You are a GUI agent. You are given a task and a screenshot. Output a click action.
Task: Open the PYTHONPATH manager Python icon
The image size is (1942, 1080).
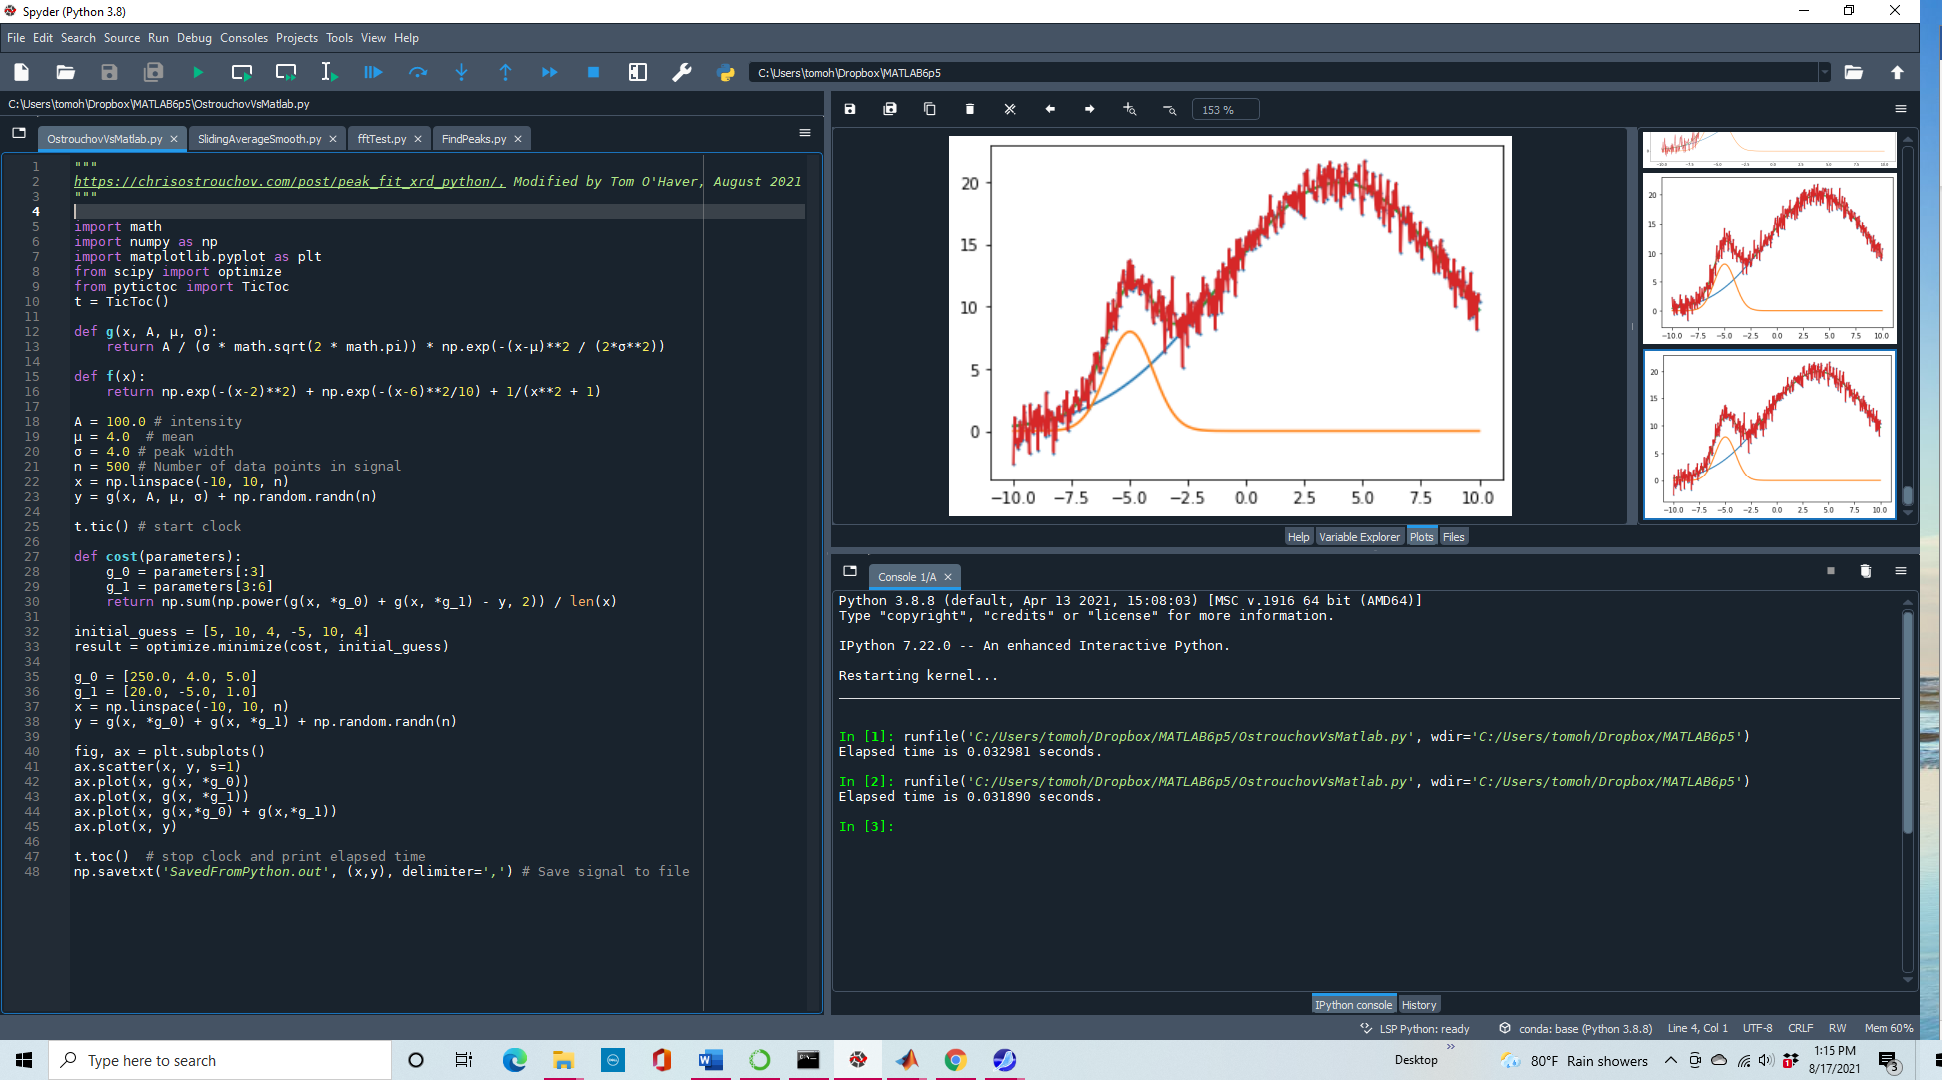pyautogui.click(x=726, y=72)
